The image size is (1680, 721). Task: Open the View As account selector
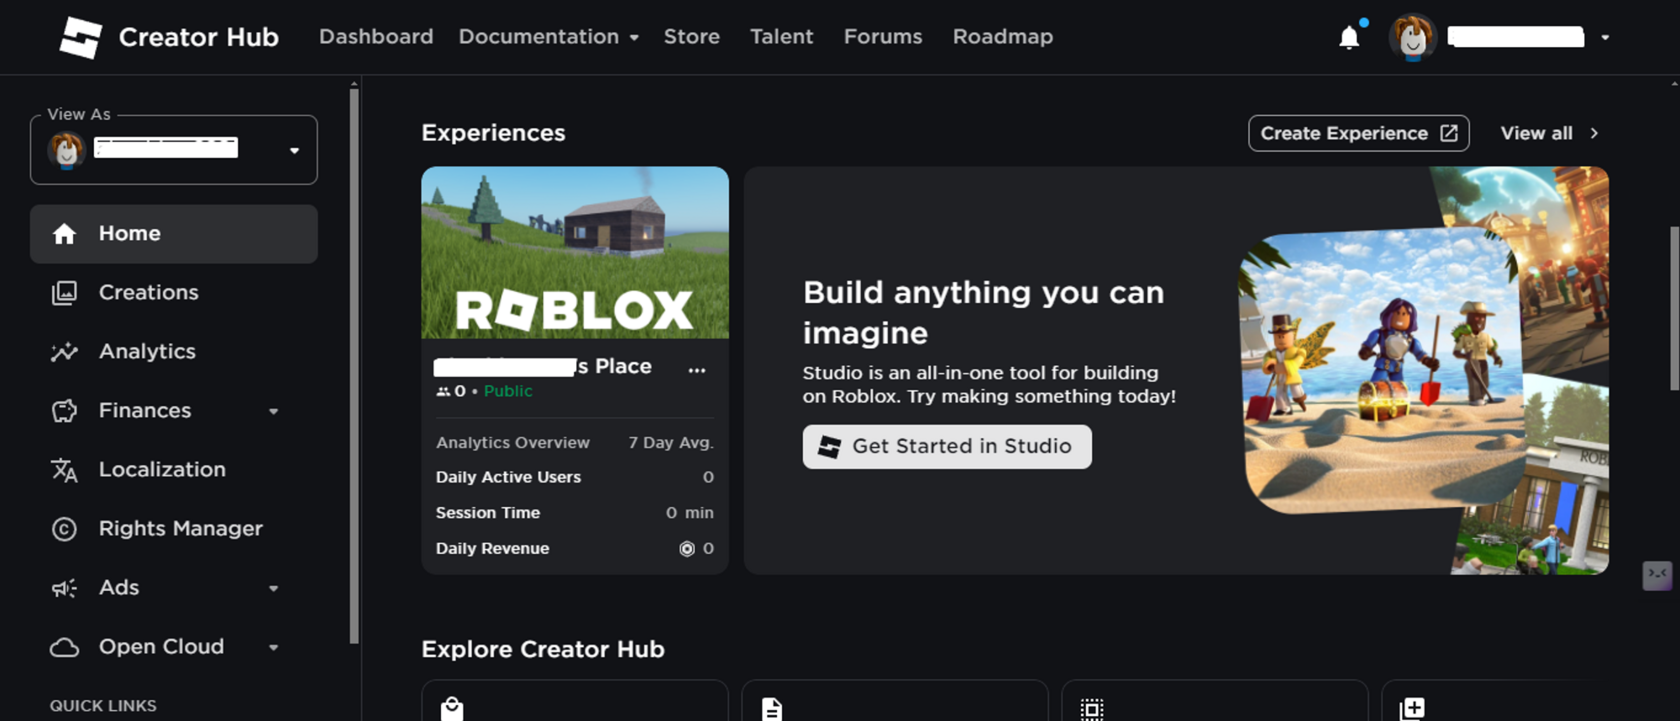point(174,150)
